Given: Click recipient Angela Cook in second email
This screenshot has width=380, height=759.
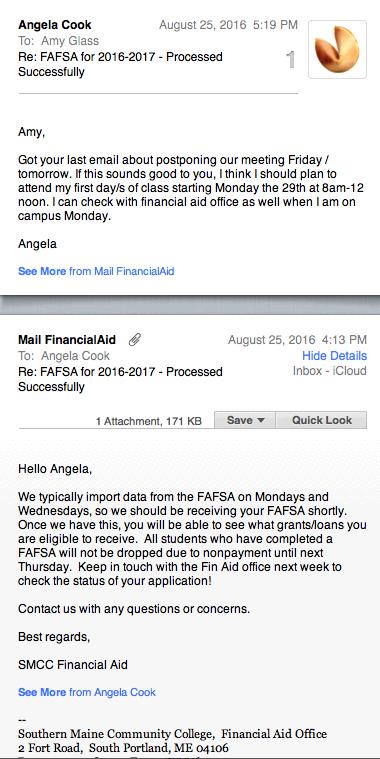Looking at the screenshot, I should [x=75, y=356].
